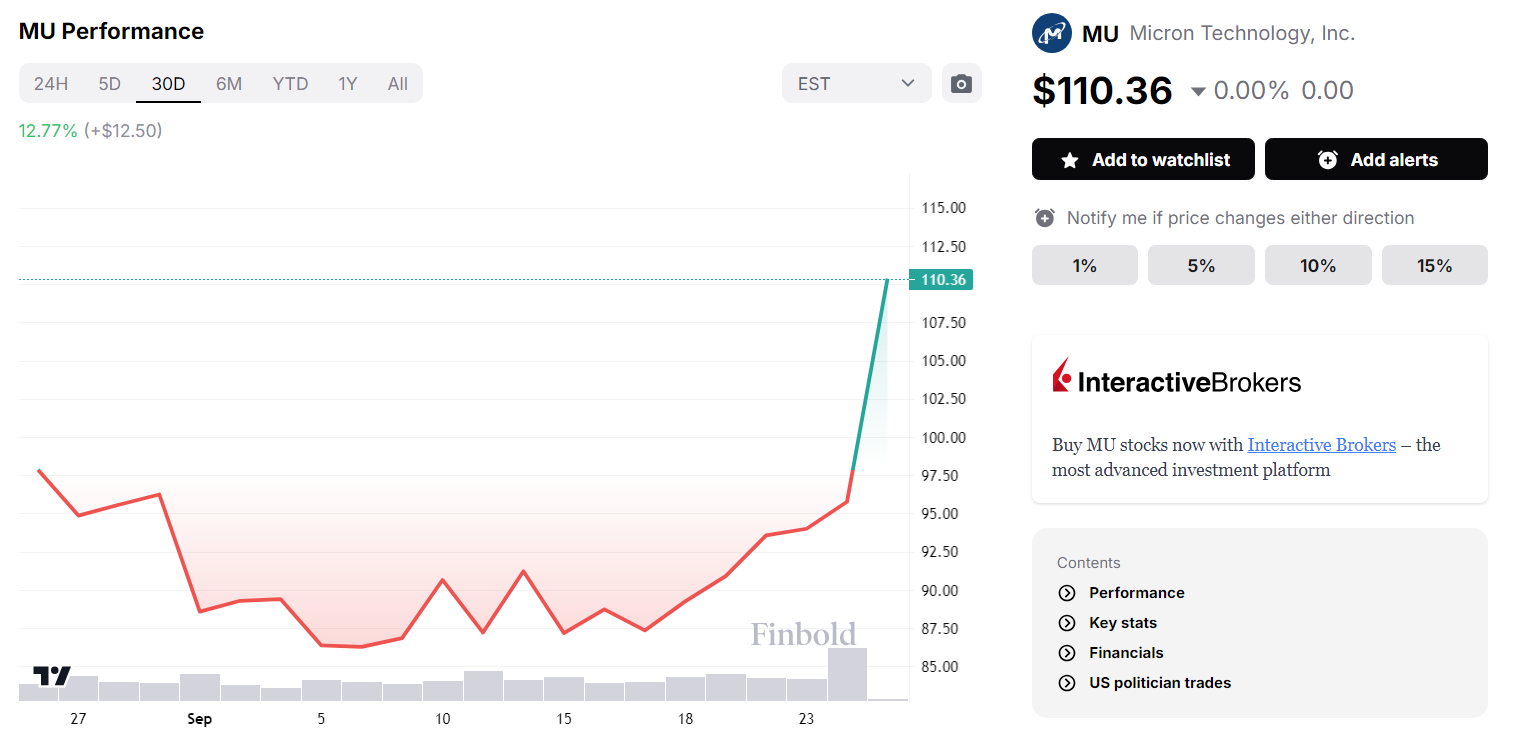Image resolution: width=1514 pixels, height=743 pixels.
Task: Click the 115.00 price axis label
Action: [x=943, y=208]
